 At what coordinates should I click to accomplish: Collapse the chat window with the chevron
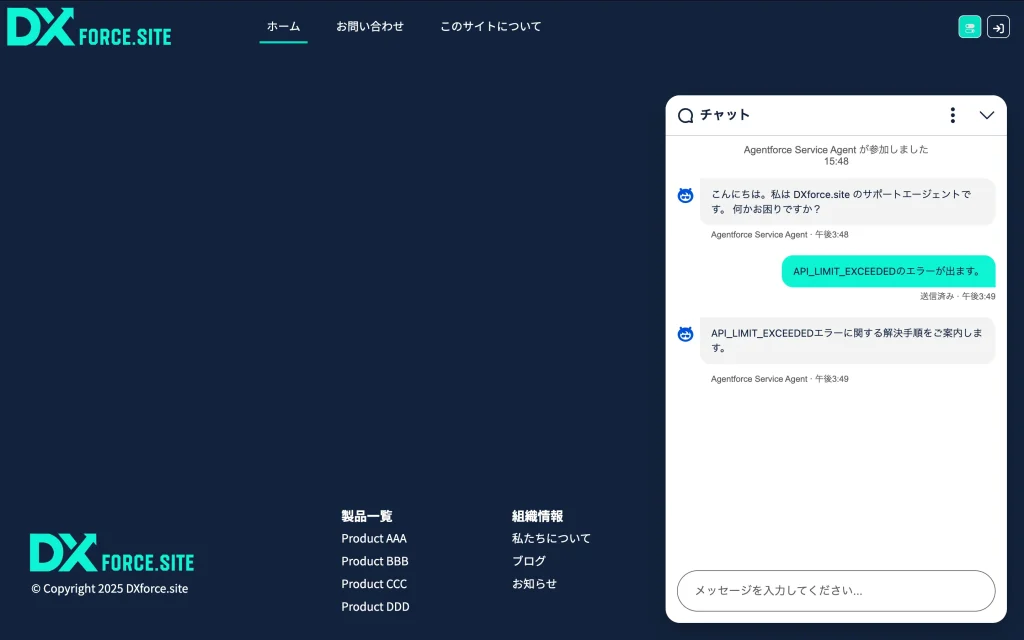click(987, 115)
